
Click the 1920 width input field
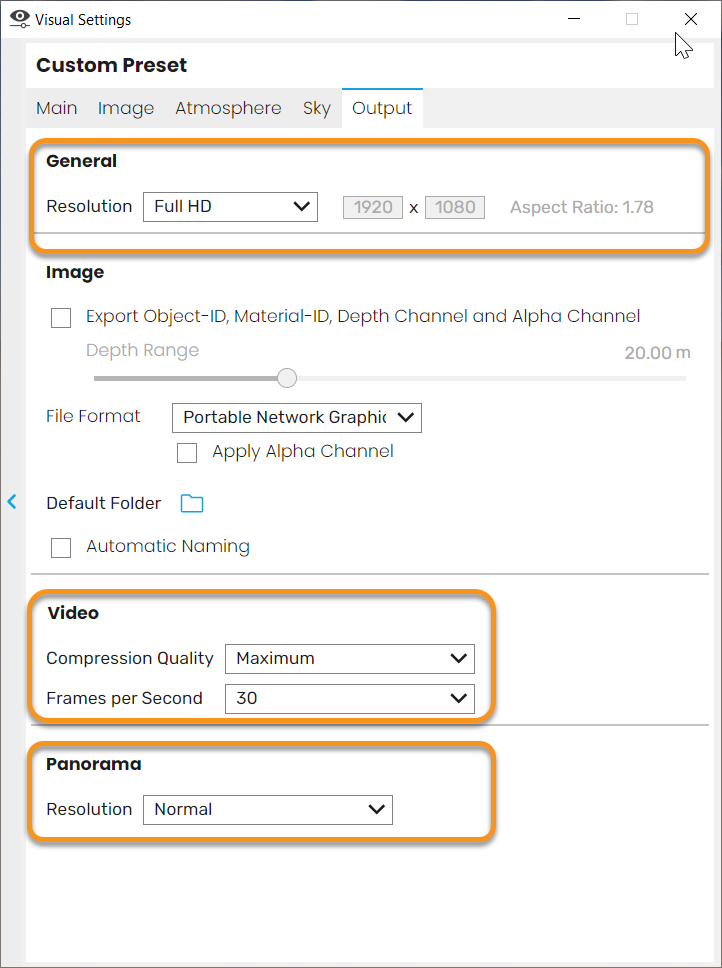tap(373, 207)
